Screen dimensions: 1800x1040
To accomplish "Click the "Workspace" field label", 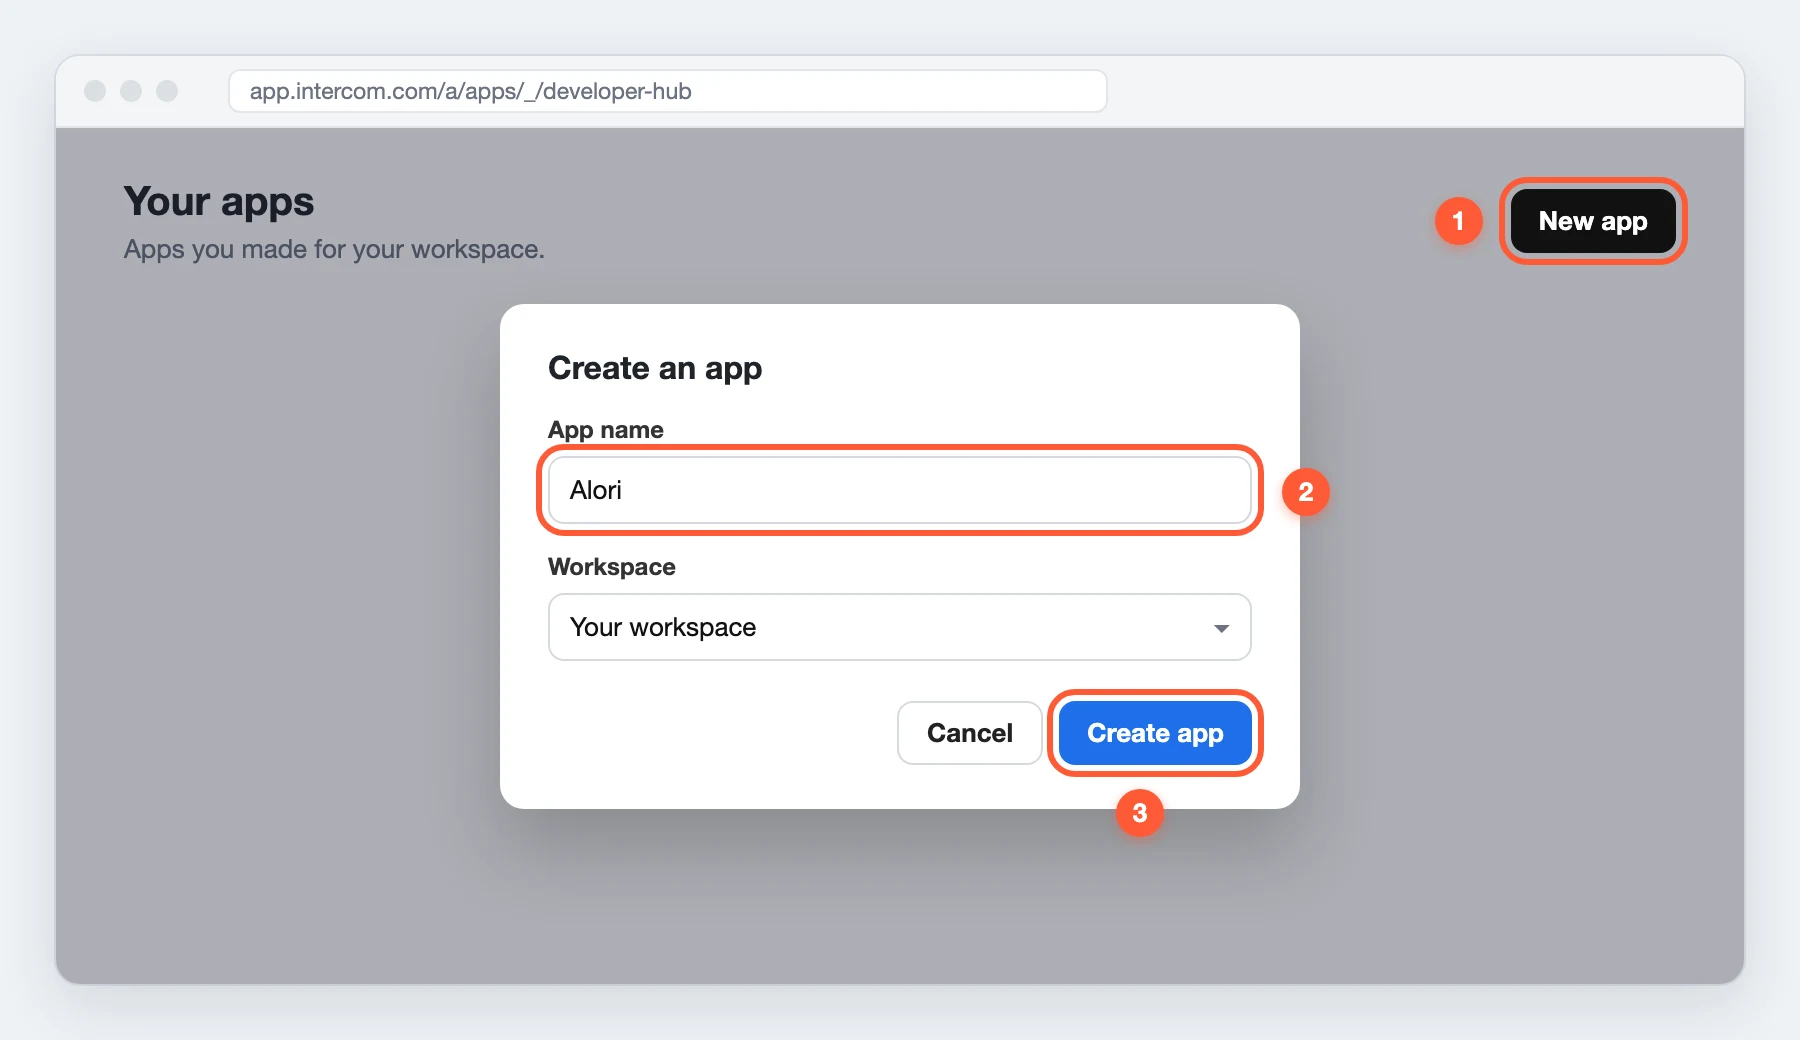I will [612, 567].
